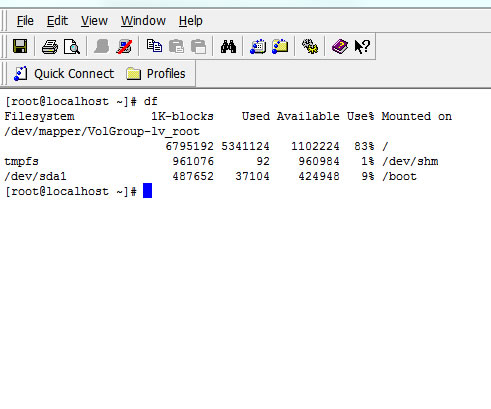
Task: Open the View menu
Action: (x=94, y=21)
